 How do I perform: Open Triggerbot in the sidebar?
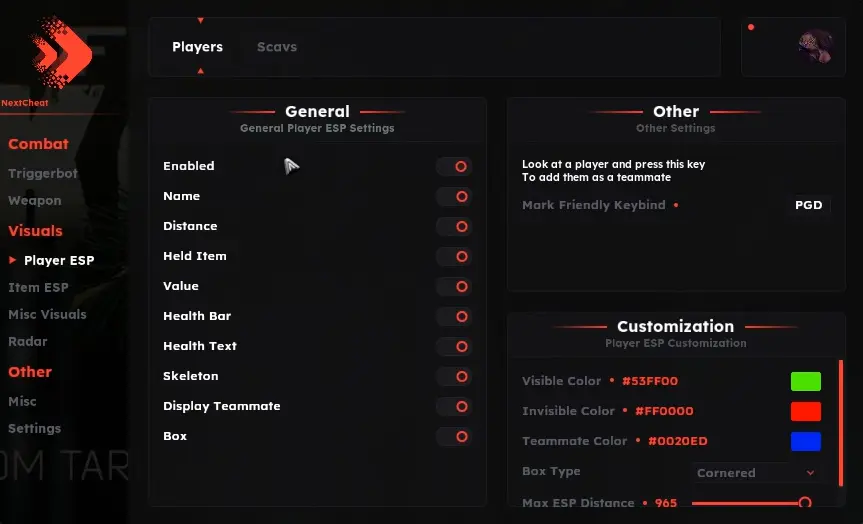tap(43, 174)
